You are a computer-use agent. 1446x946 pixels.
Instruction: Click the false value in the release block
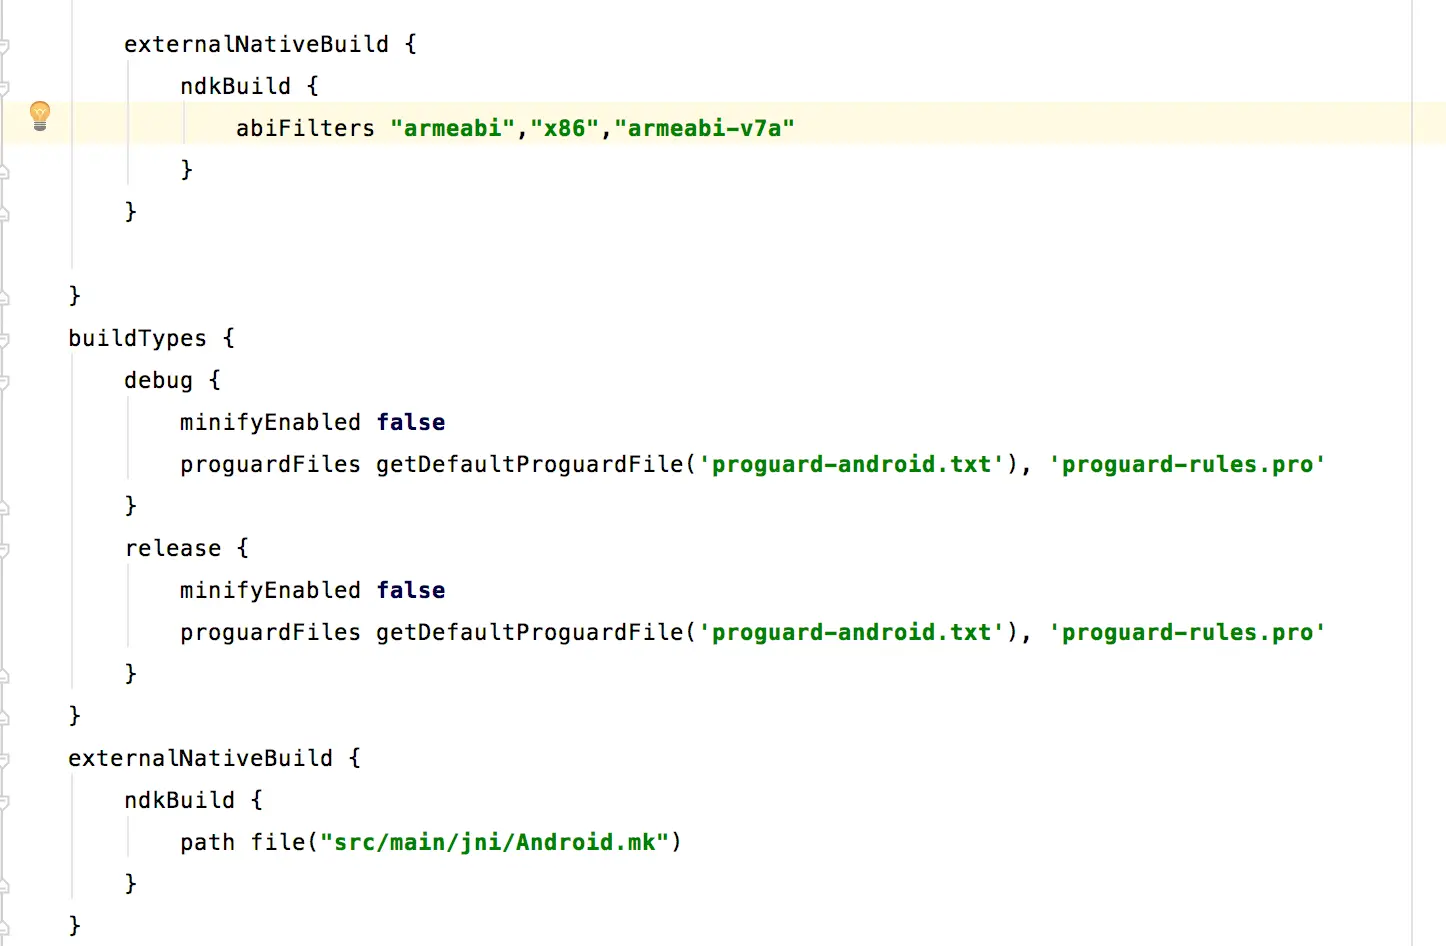pos(411,590)
